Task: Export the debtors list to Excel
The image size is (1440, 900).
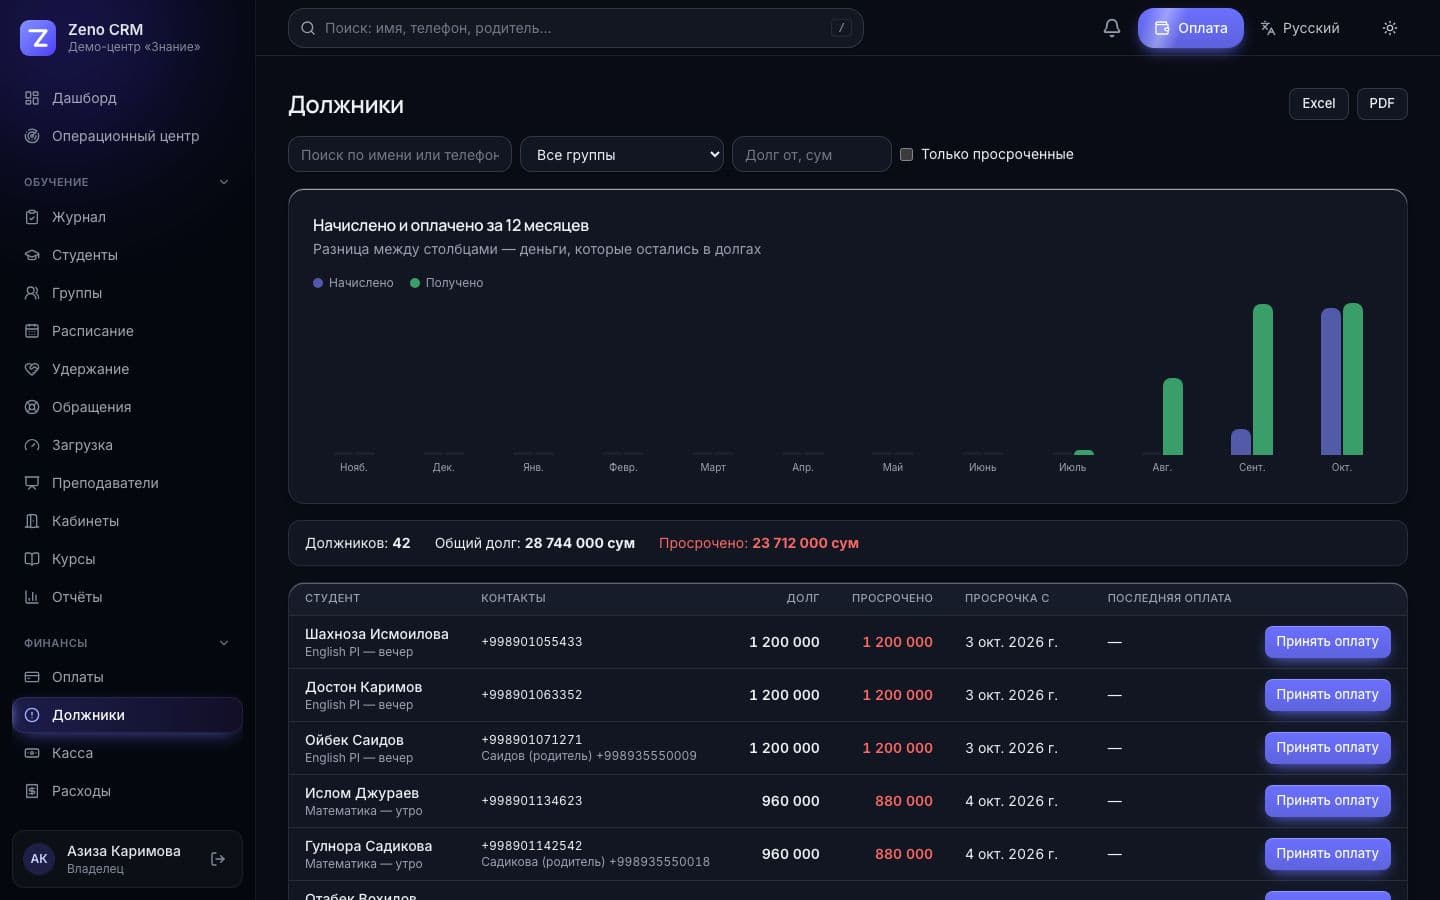Action: (1318, 104)
